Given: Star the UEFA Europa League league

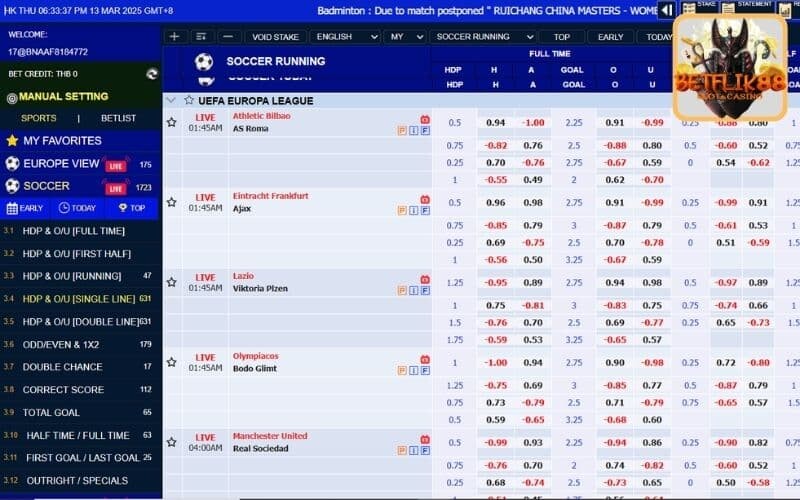Looking at the screenshot, I should point(189,101).
